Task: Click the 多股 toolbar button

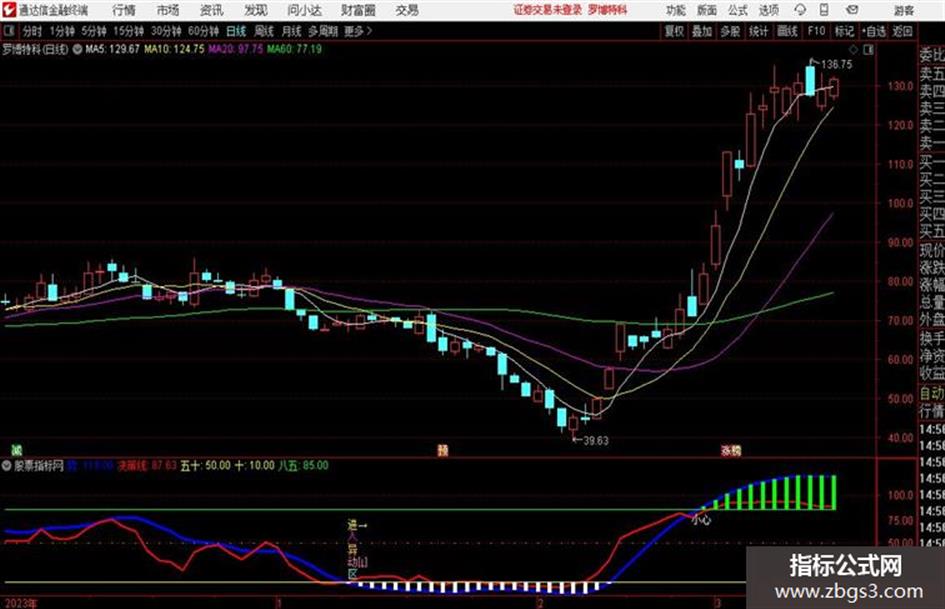Action: tap(730, 31)
